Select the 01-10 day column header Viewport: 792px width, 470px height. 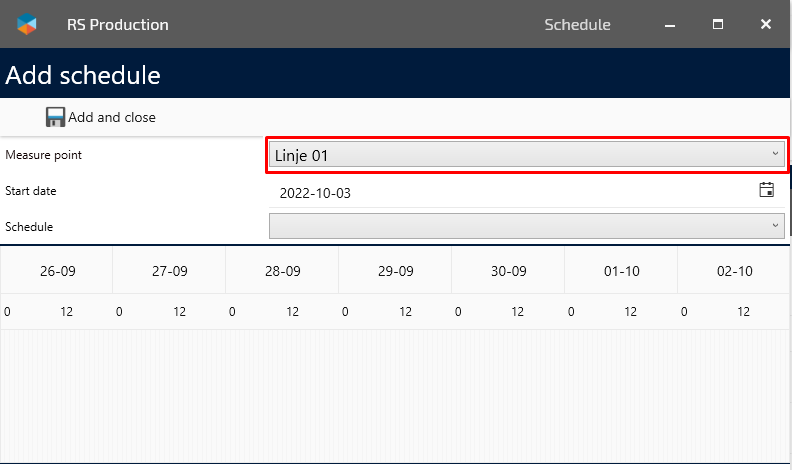click(x=622, y=271)
